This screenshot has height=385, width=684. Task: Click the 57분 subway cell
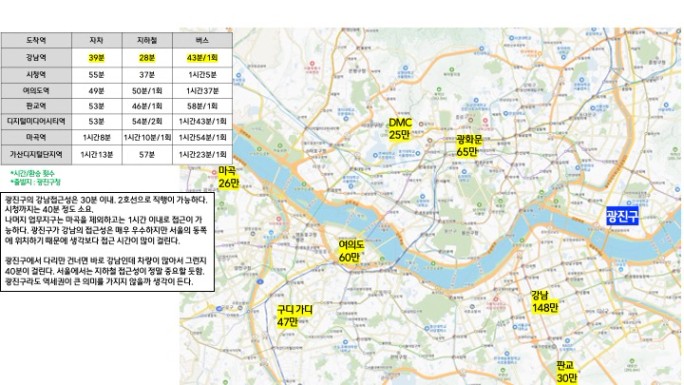(x=147, y=154)
